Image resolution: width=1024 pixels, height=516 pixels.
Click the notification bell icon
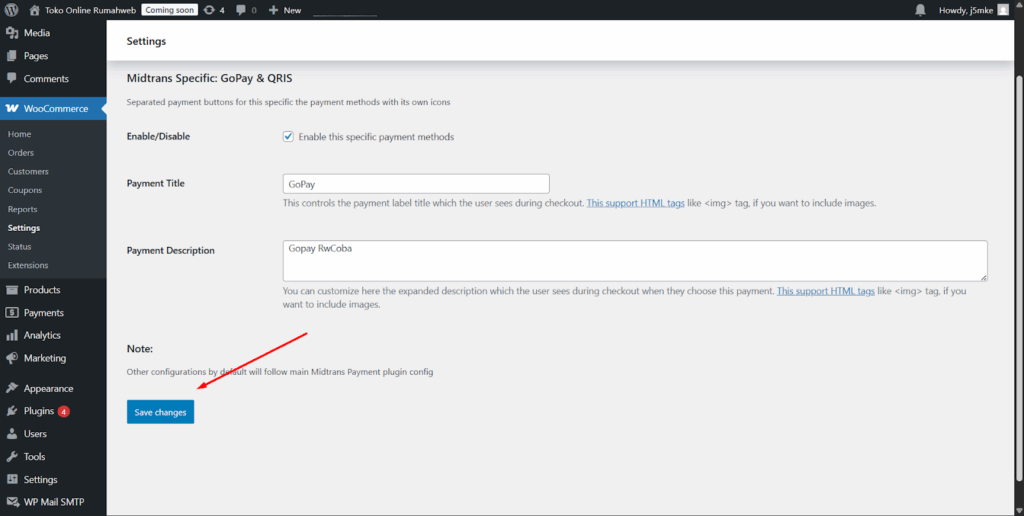(x=920, y=10)
